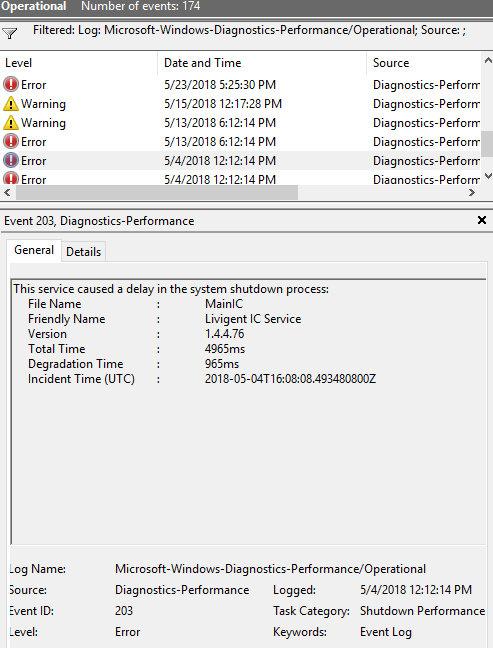Click the Source cell of the 5/23/2018 event

pyautogui.click(x=426, y=85)
